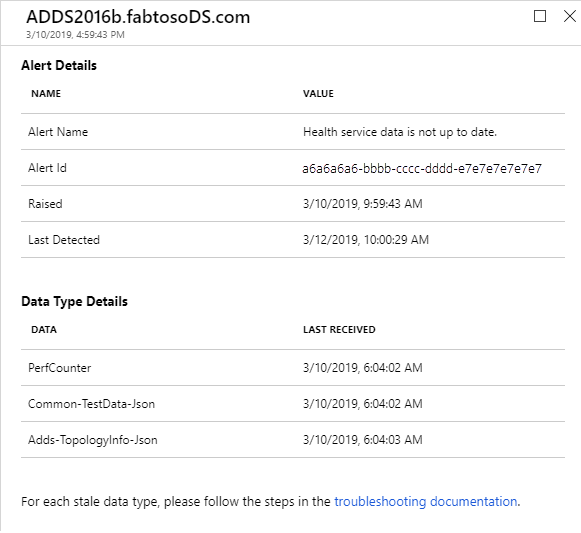Select the Alert Id value
581x533 pixels.
tap(422, 169)
